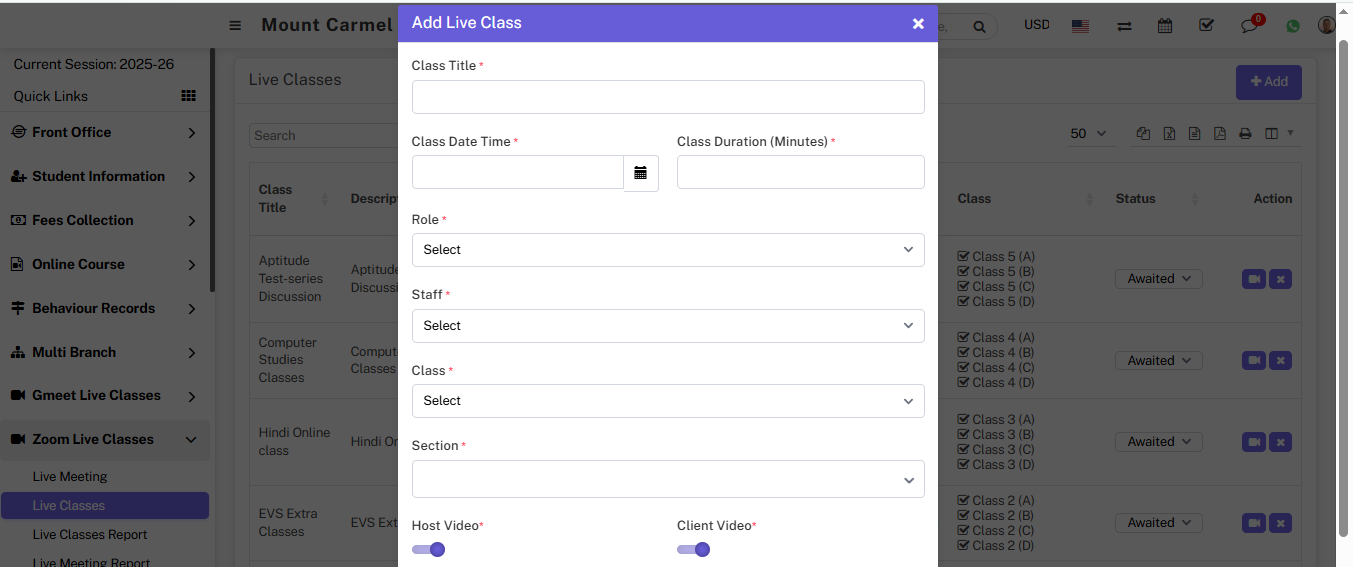
Task: Open the Role dropdown
Action: point(668,250)
